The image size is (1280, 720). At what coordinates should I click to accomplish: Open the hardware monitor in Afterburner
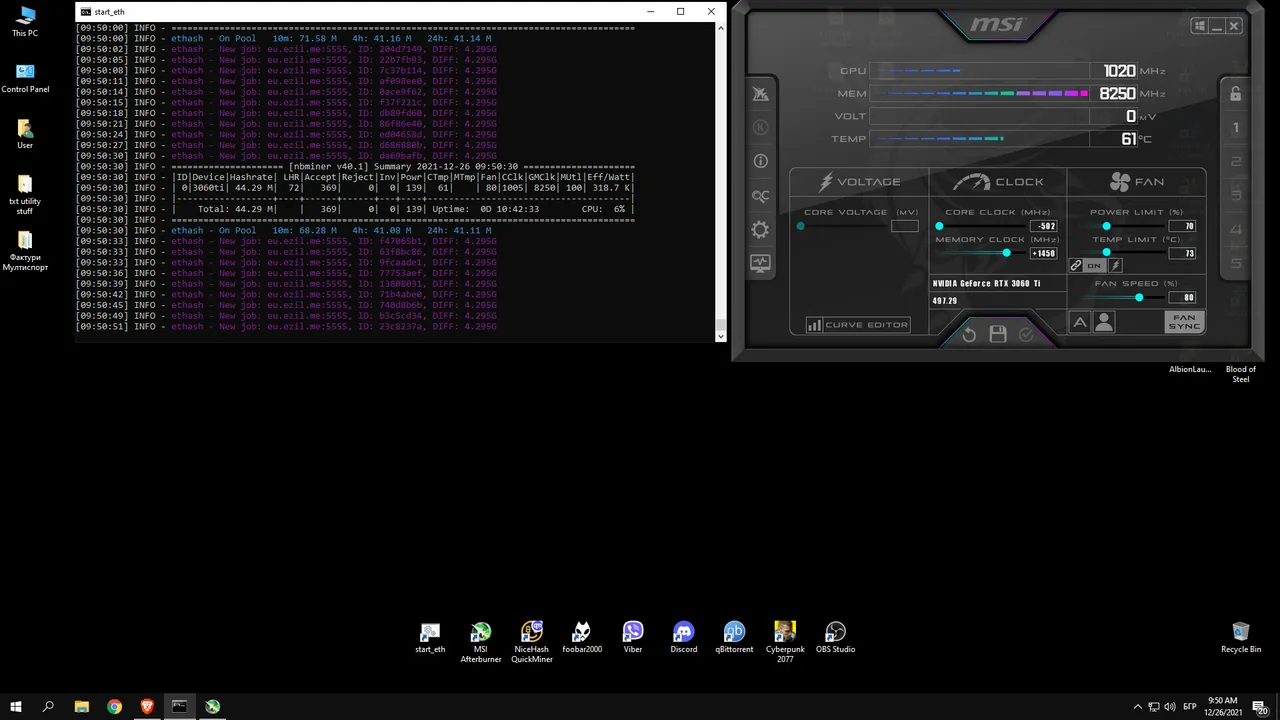point(760,264)
